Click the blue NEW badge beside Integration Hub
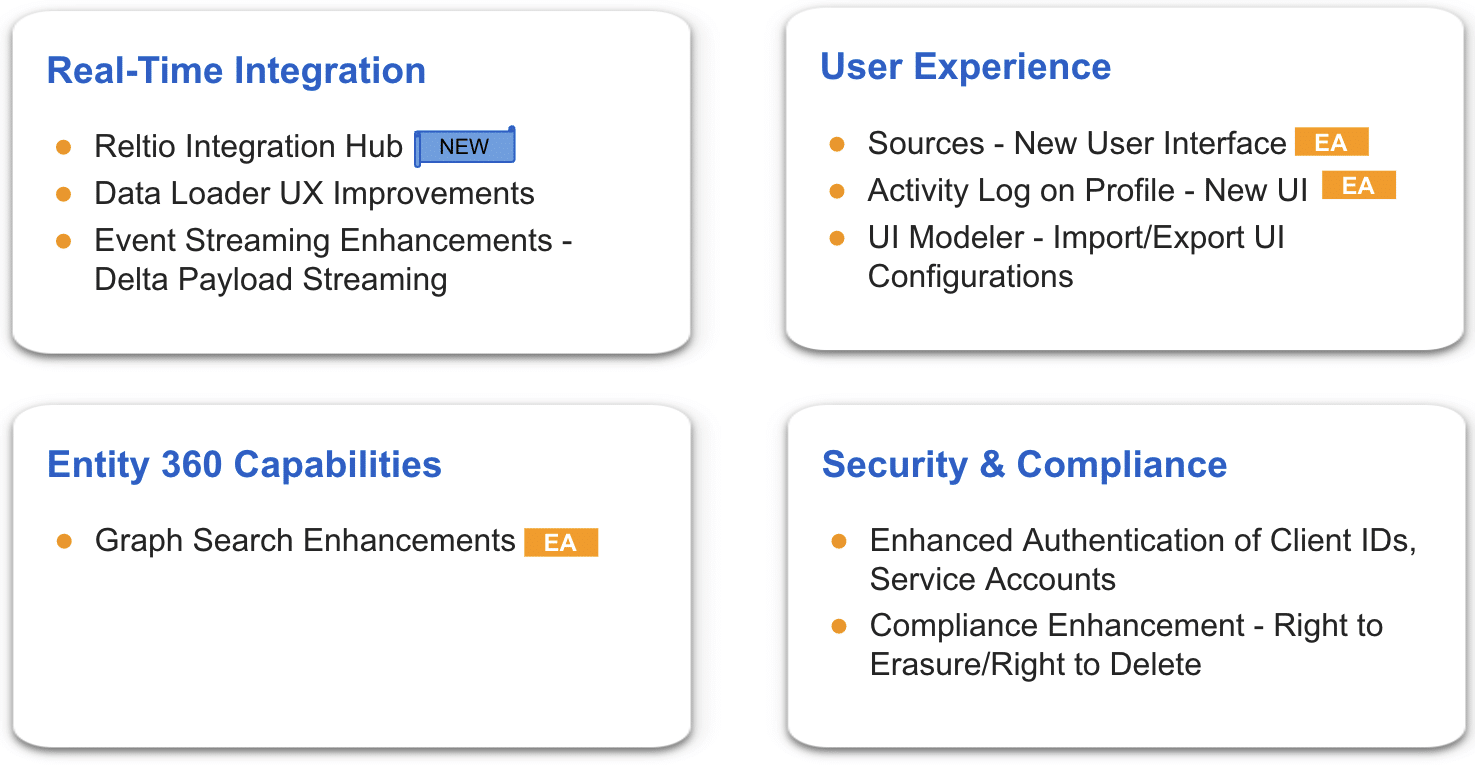 pos(465,147)
